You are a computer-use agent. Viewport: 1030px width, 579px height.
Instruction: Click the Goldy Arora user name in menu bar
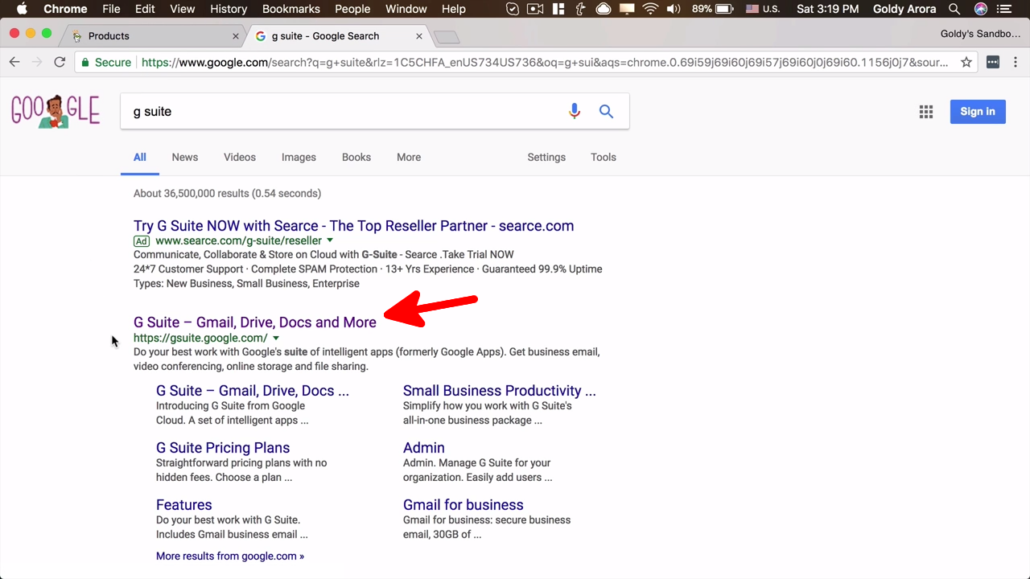tap(904, 9)
